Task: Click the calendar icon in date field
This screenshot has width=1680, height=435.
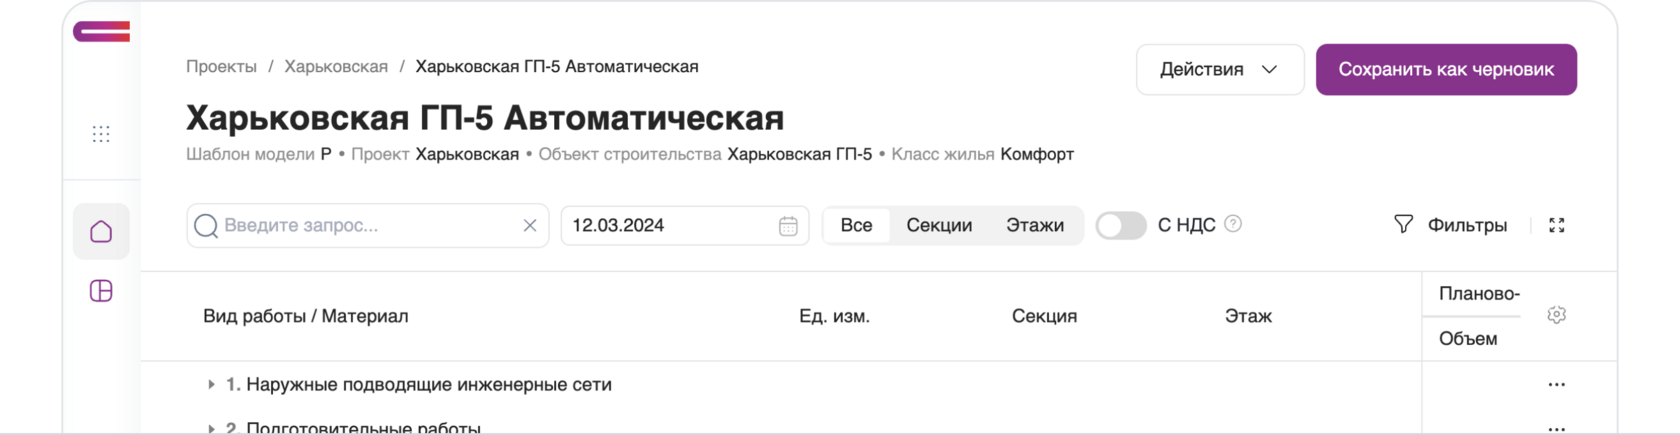Action: 788,226
